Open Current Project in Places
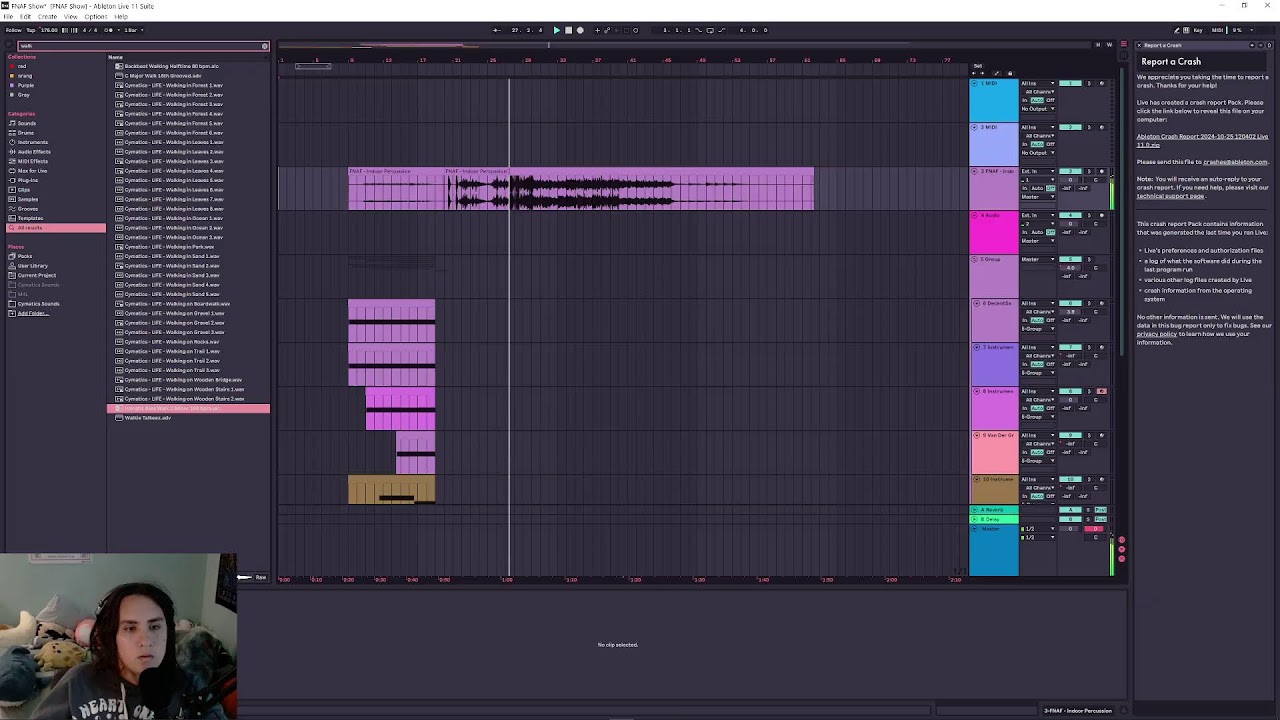 [36, 275]
